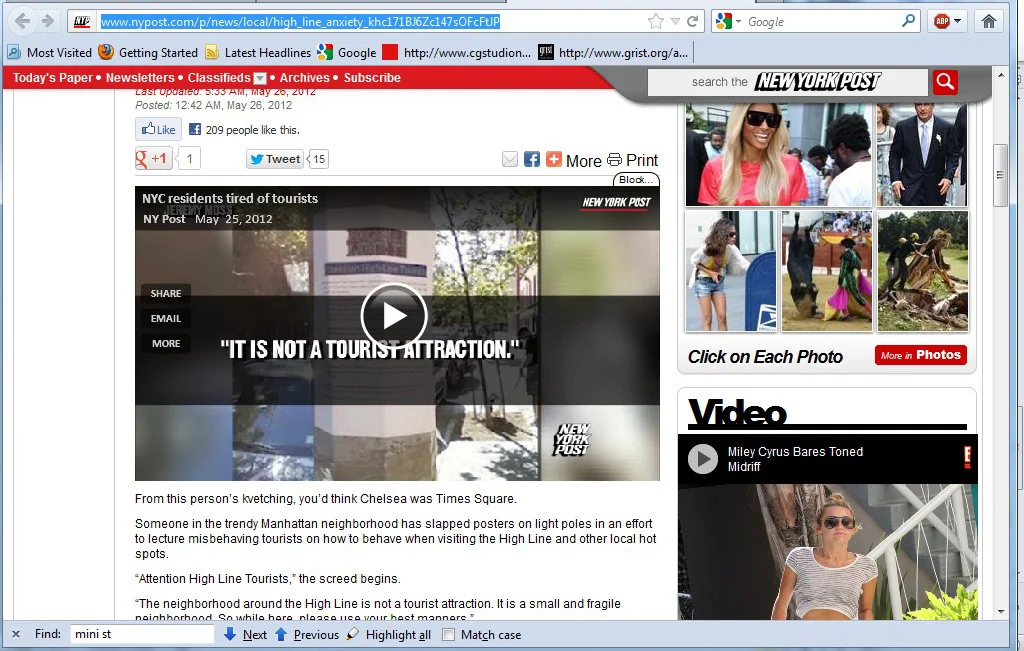
Task: Click the Subscribe link
Action: pos(372,78)
